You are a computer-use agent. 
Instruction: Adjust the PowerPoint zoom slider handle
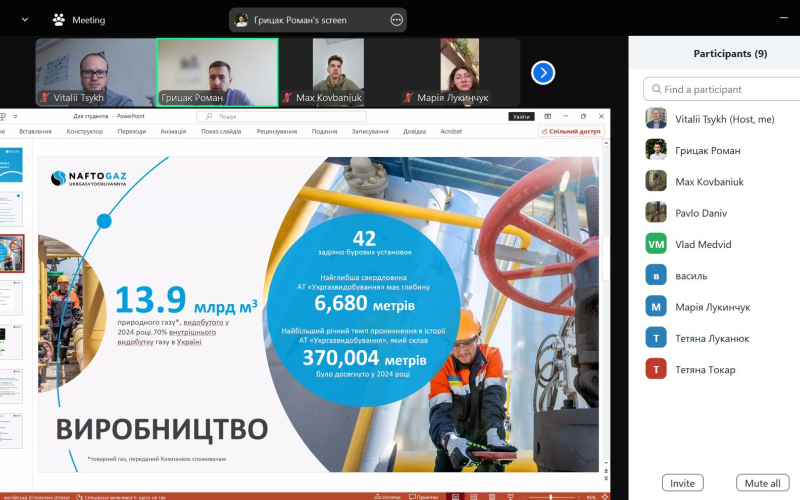(551, 496)
